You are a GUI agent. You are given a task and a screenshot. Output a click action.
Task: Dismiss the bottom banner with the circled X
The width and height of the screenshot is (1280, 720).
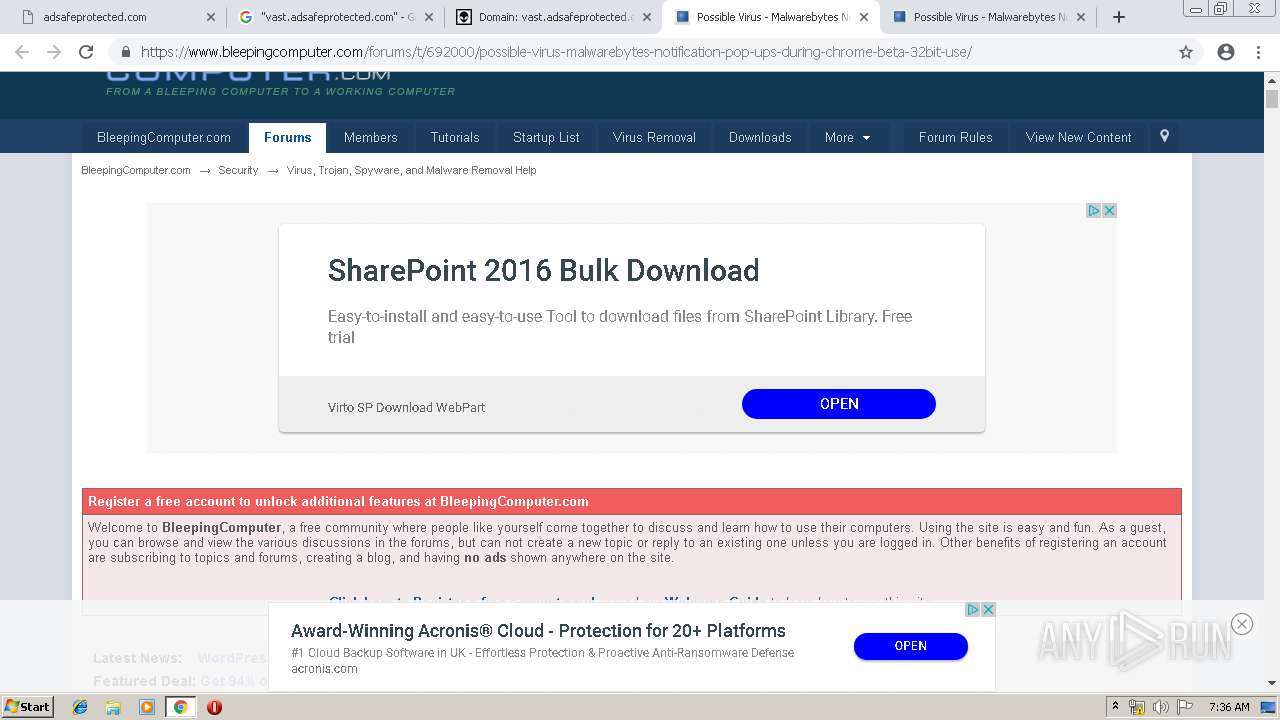(1242, 624)
